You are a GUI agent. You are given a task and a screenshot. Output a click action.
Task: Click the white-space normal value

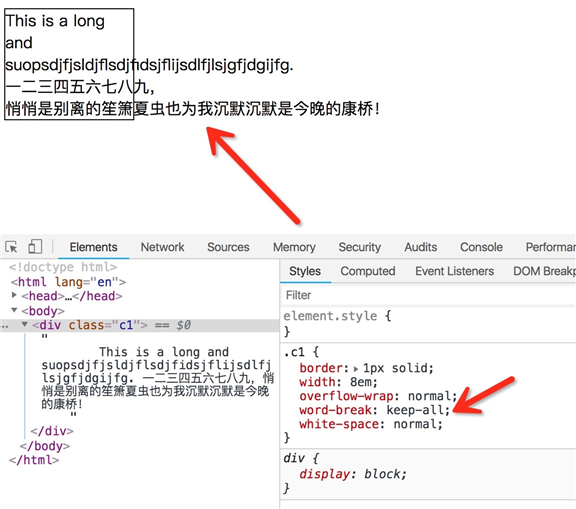point(415,425)
